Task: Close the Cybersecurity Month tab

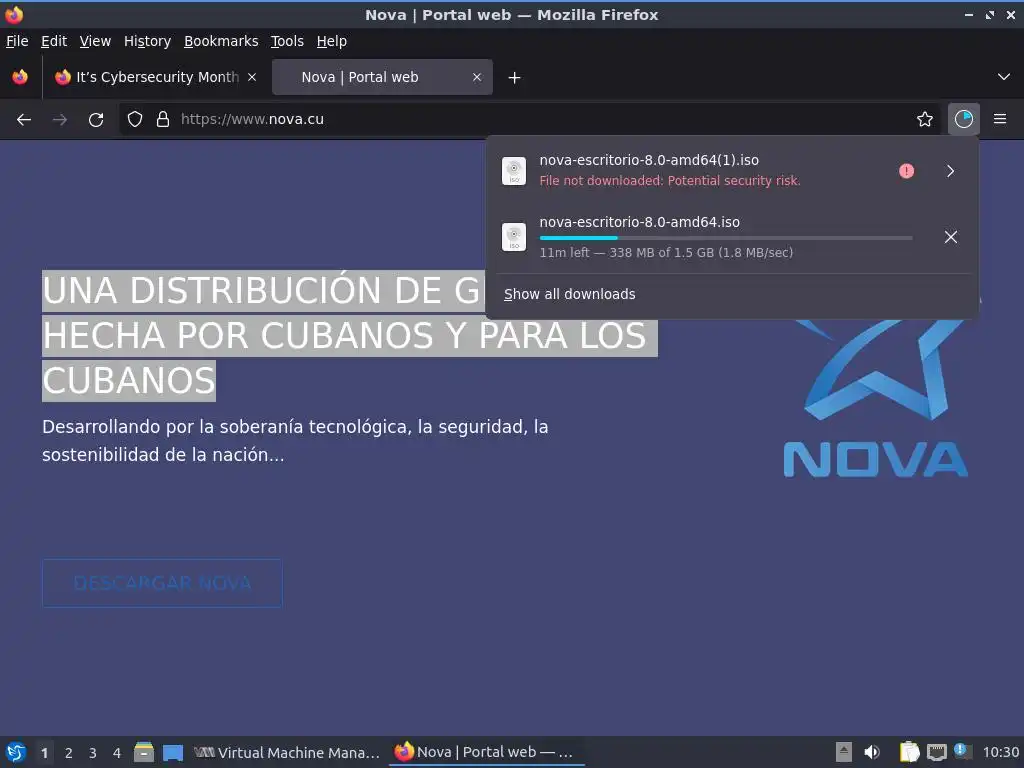Action: (x=252, y=77)
